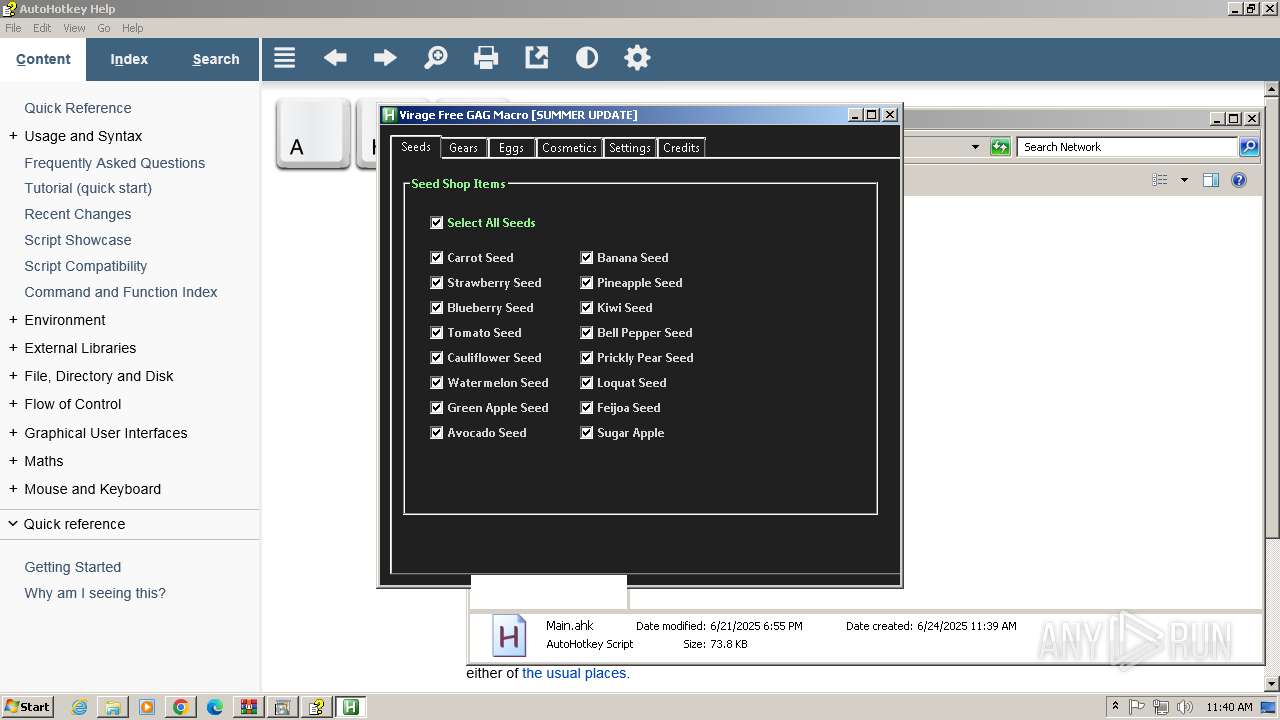Toggle Blueberry Seed checkbox
The width and height of the screenshot is (1280, 720).
tap(436, 308)
